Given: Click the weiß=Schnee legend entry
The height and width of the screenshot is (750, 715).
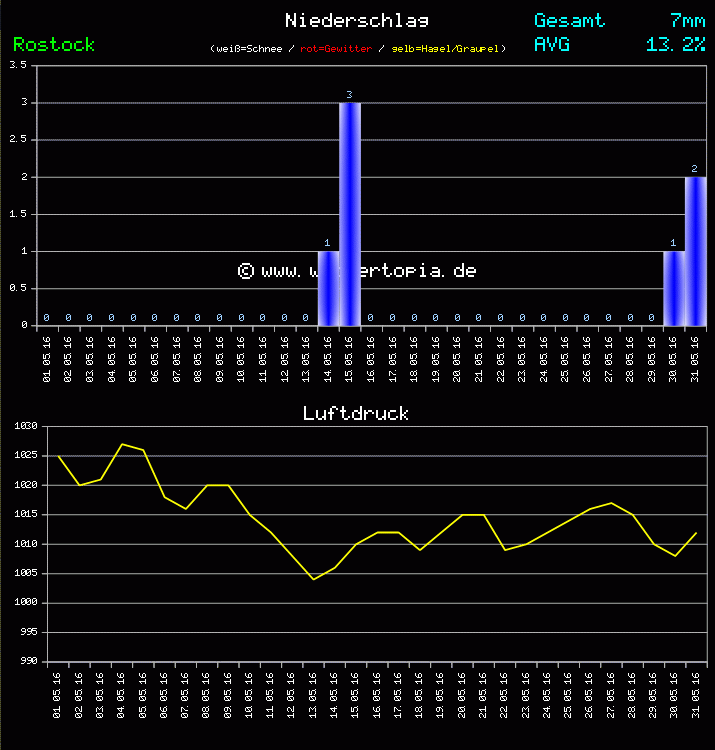Looking at the screenshot, I should point(249,49).
